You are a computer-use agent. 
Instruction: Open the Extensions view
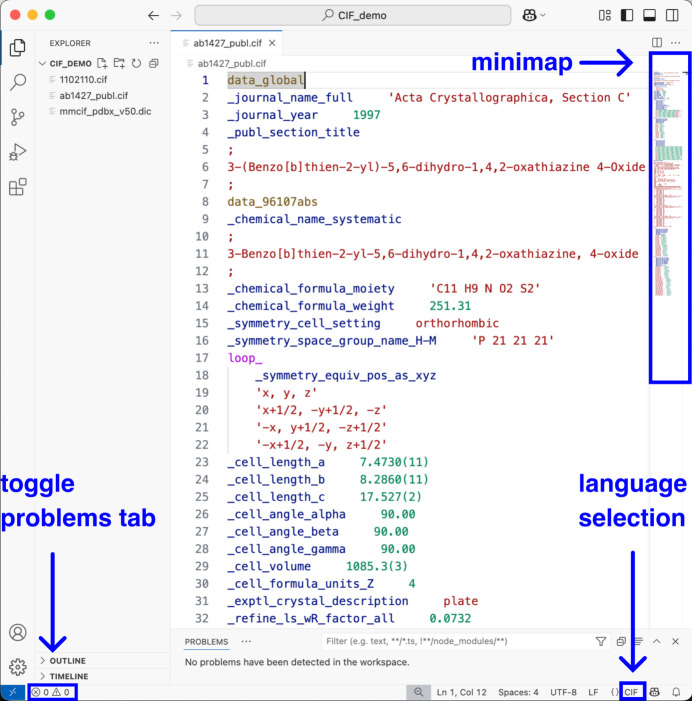pos(17,187)
